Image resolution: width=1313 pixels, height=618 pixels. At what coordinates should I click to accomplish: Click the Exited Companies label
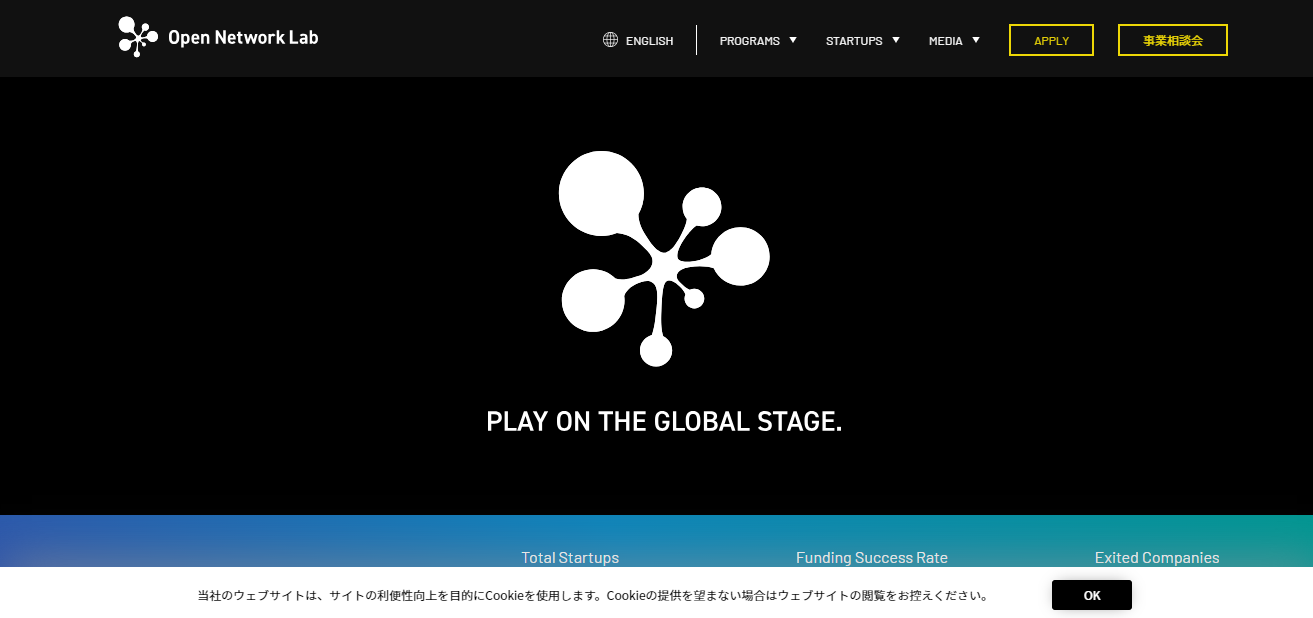[x=1157, y=558]
